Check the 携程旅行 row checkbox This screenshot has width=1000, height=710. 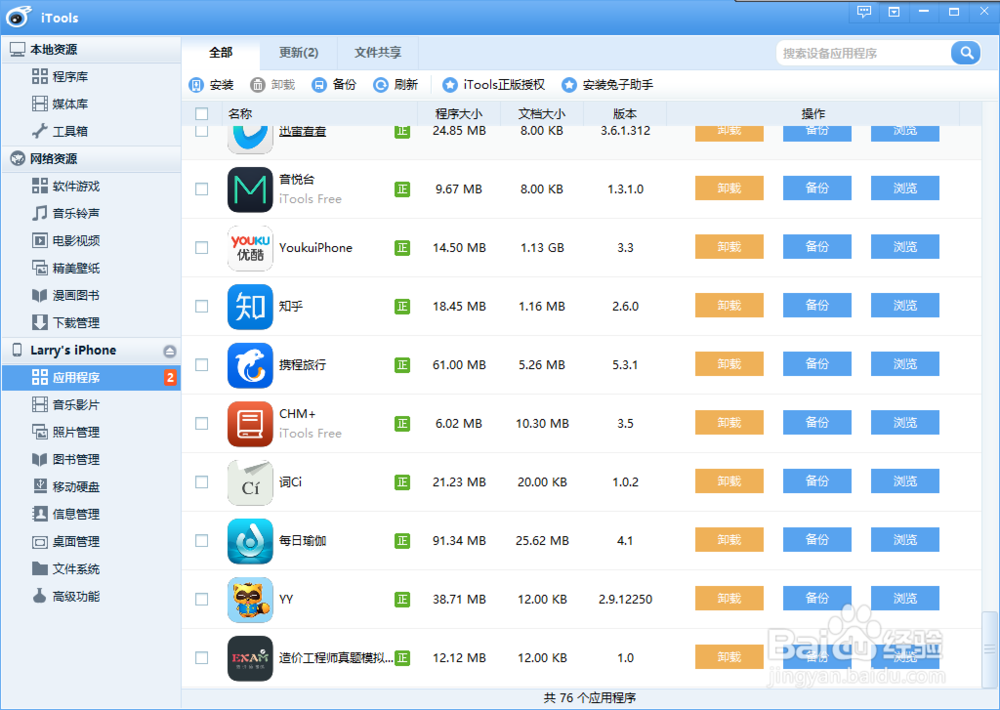point(202,365)
